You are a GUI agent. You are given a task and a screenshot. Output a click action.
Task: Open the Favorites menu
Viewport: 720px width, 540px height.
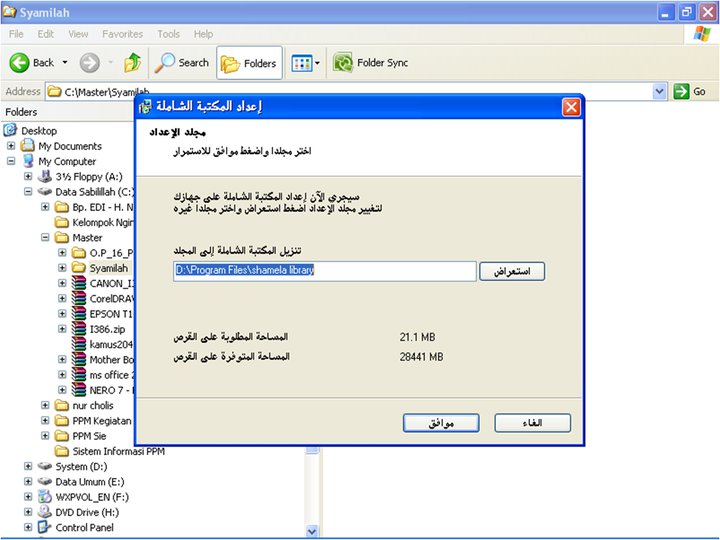pos(123,34)
